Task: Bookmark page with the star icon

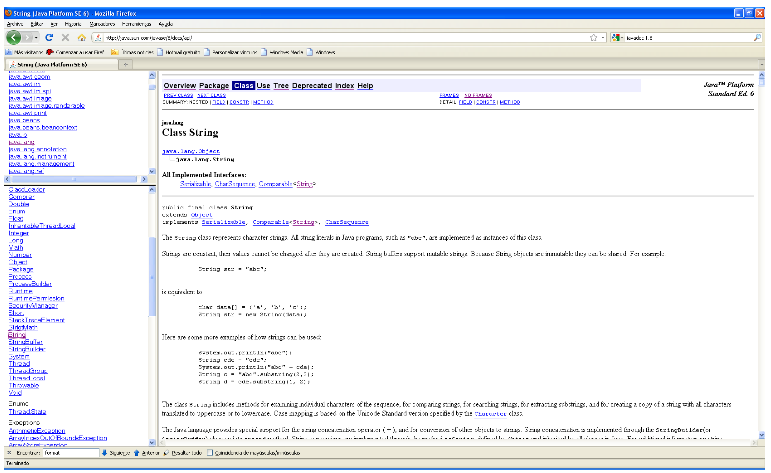Action: 593,37
